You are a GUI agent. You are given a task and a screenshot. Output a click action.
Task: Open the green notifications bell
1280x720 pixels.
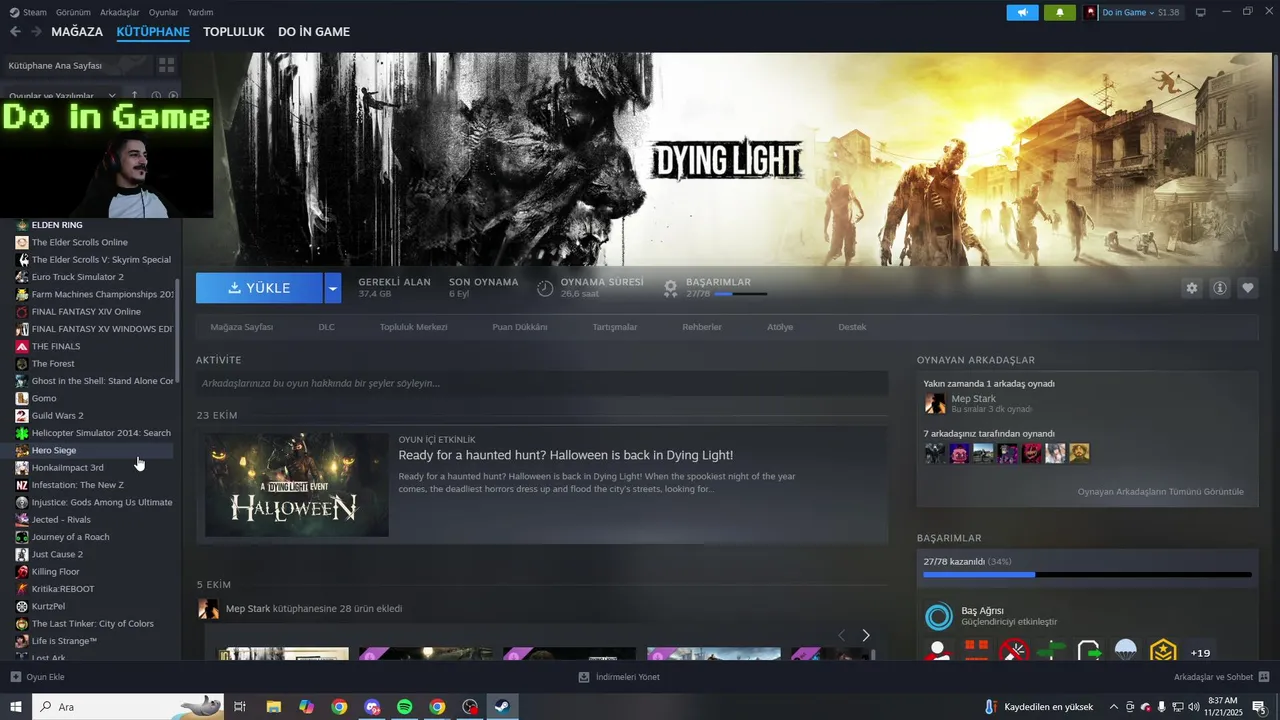pos(1060,12)
